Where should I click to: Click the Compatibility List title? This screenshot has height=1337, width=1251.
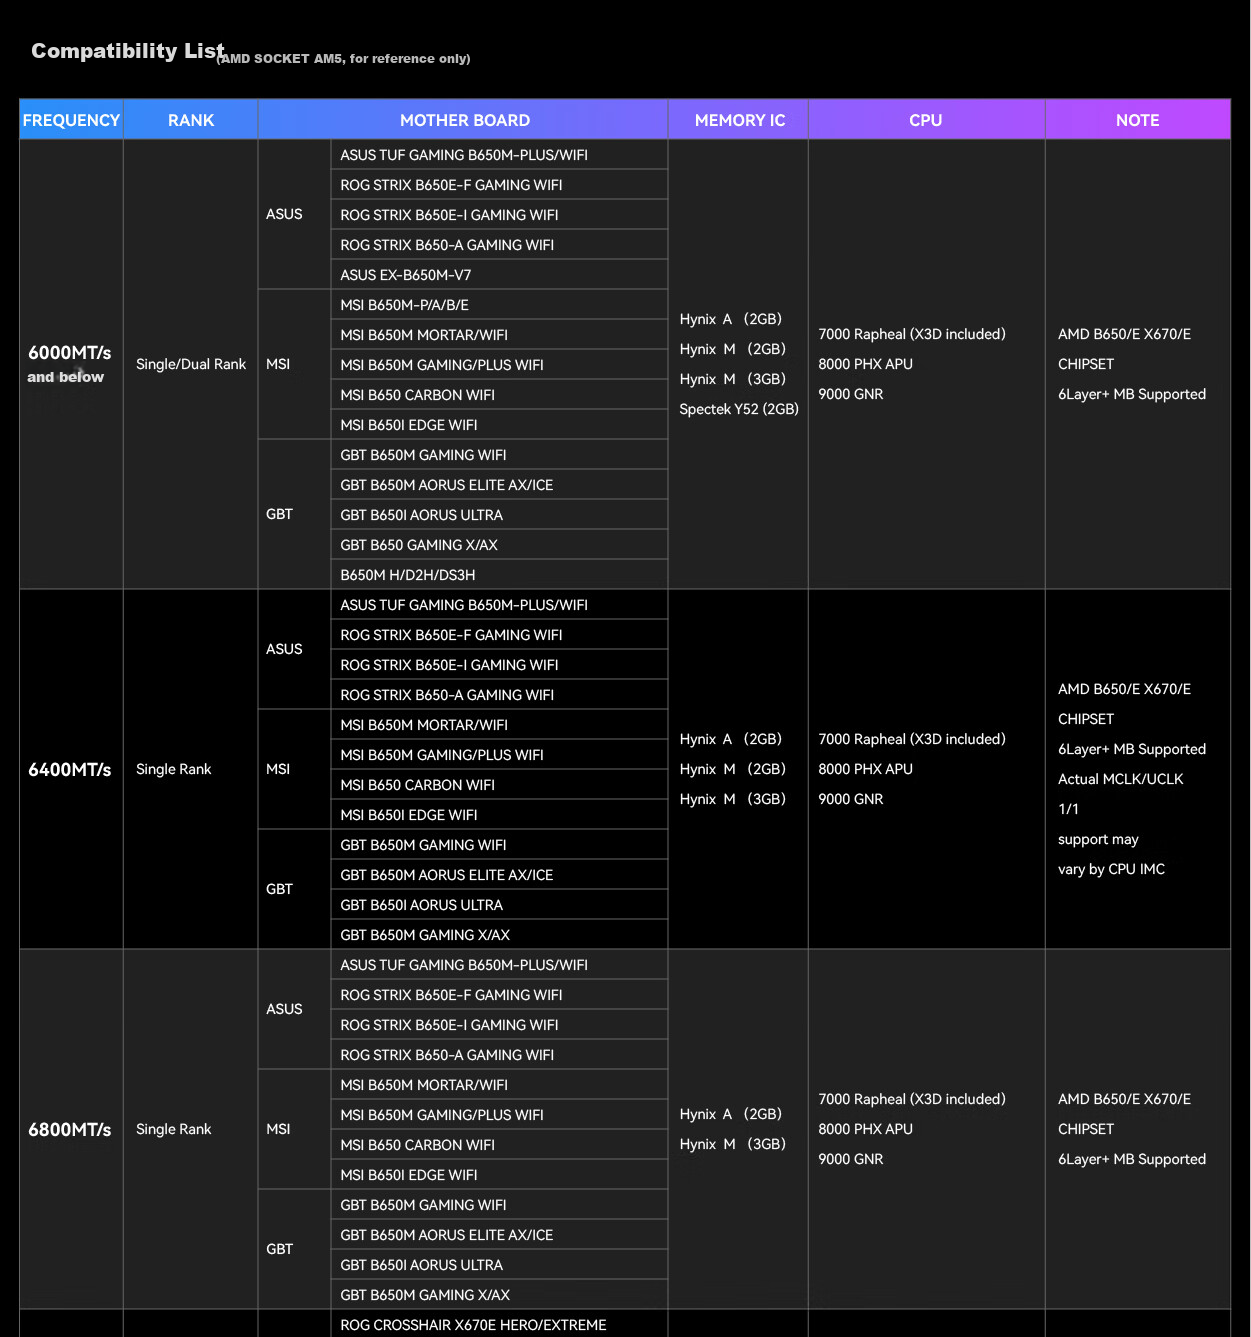click(128, 51)
